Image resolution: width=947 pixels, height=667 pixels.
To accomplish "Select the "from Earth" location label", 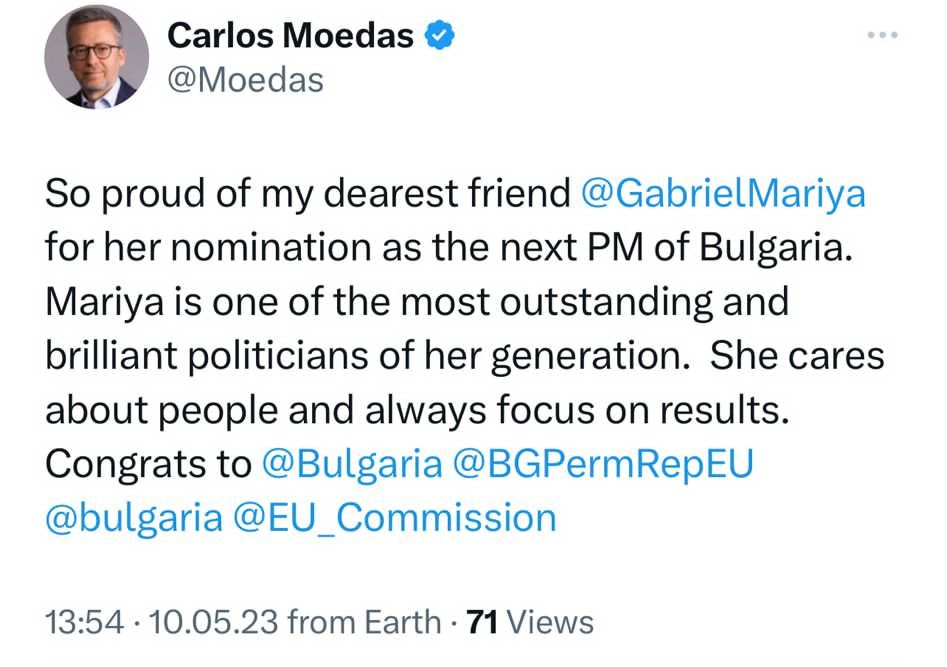I will 364,622.
